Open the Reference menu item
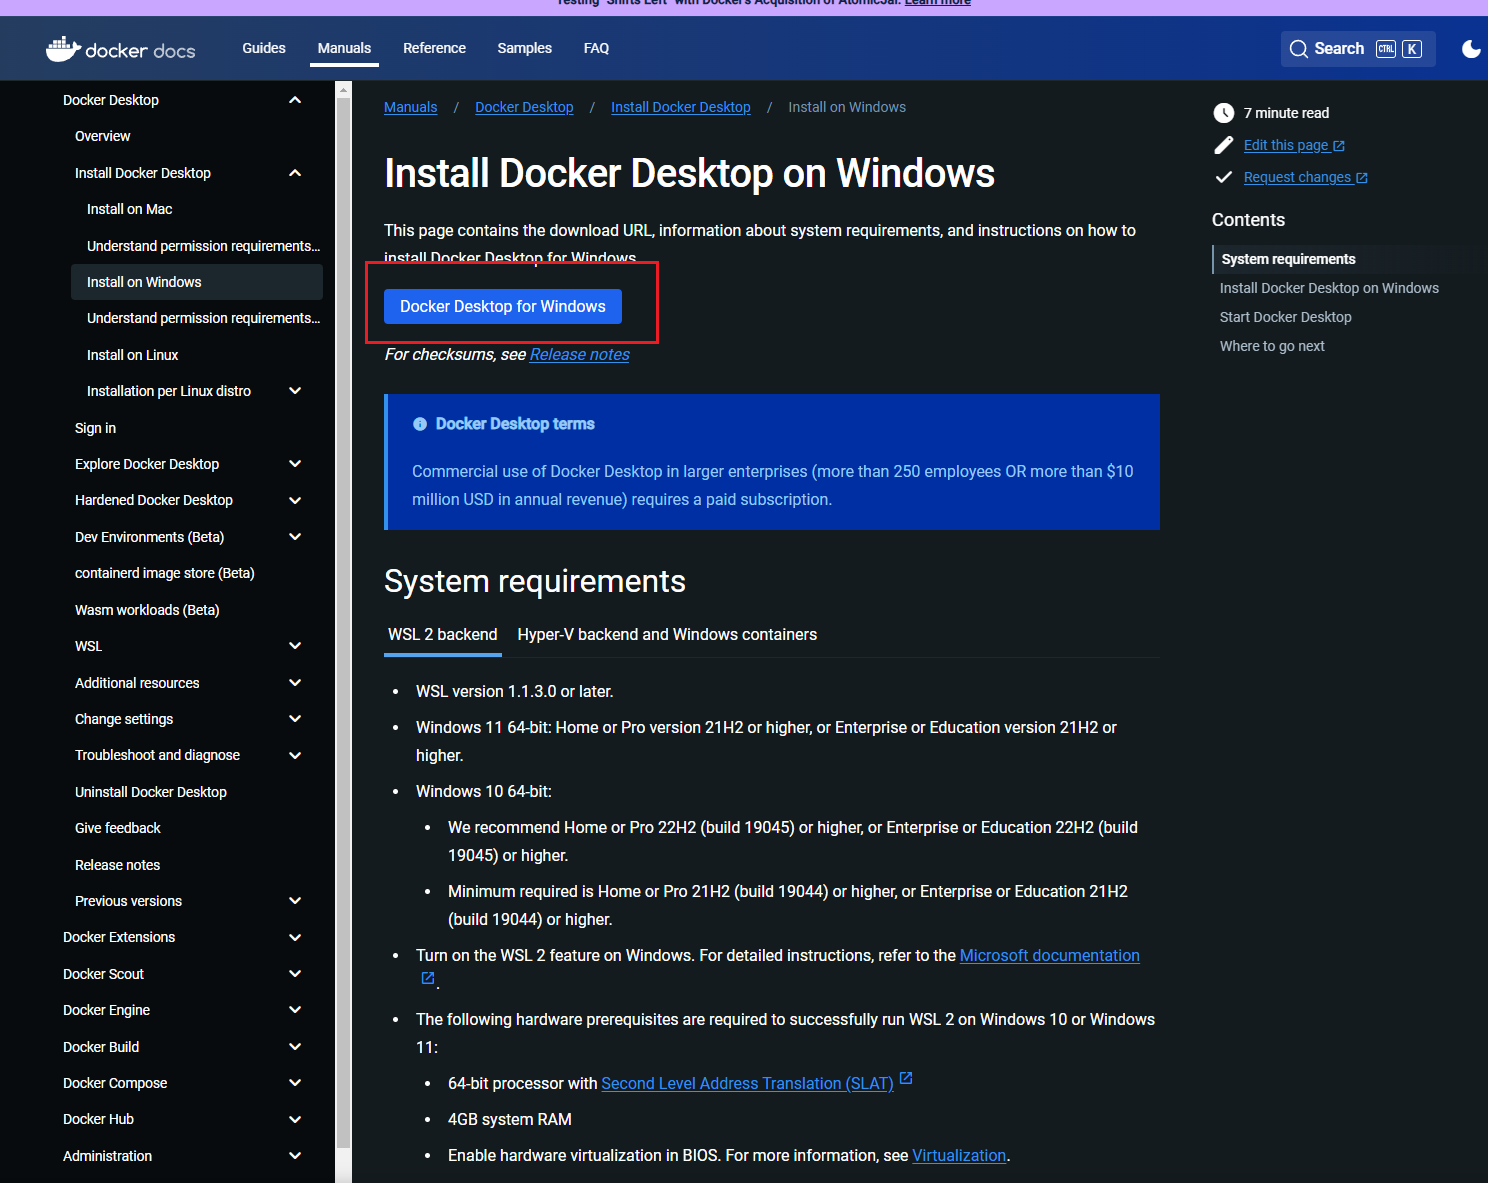This screenshot has height=1186, width=1488. tap(434, 48)
